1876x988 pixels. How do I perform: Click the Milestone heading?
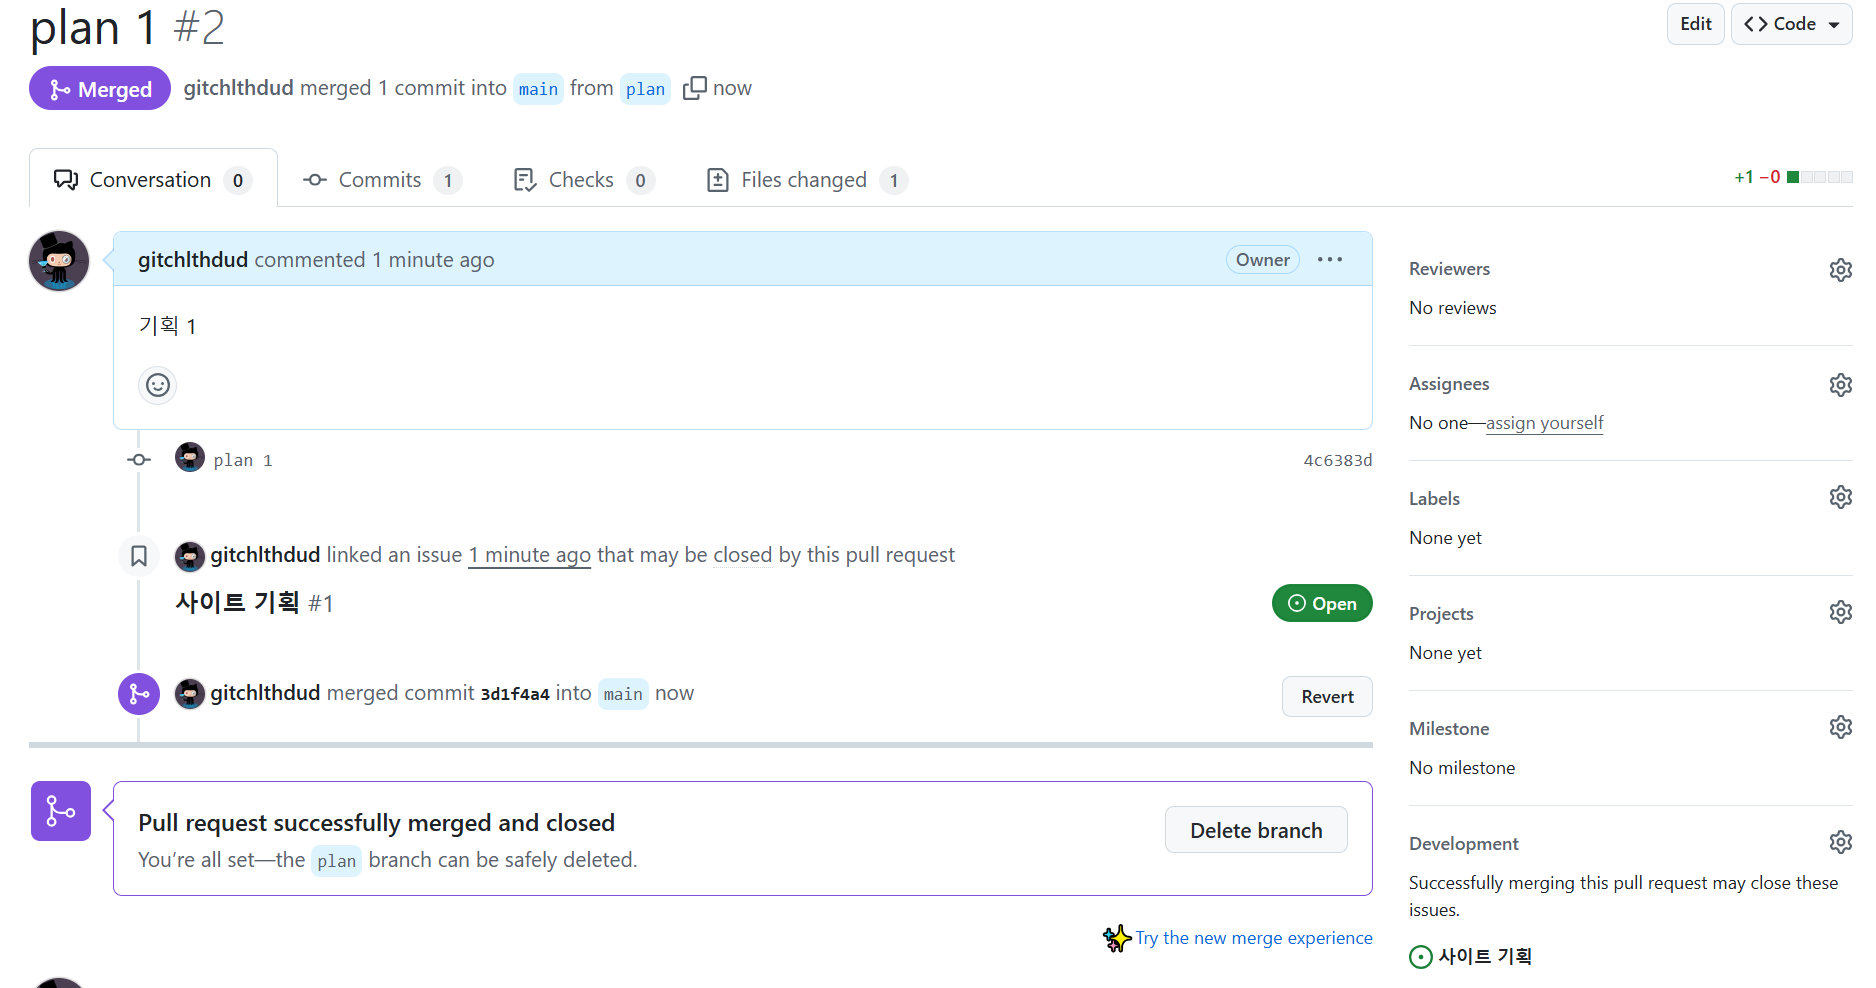tap(1449, 729)
